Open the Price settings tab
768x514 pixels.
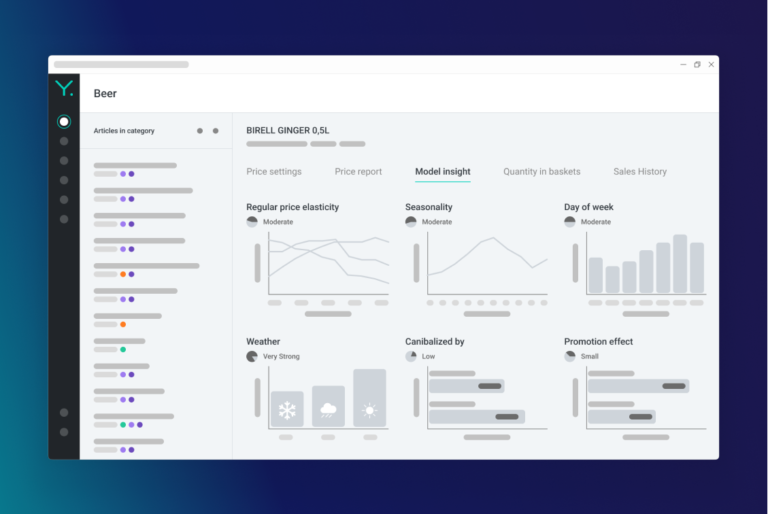tap(274, 171)
